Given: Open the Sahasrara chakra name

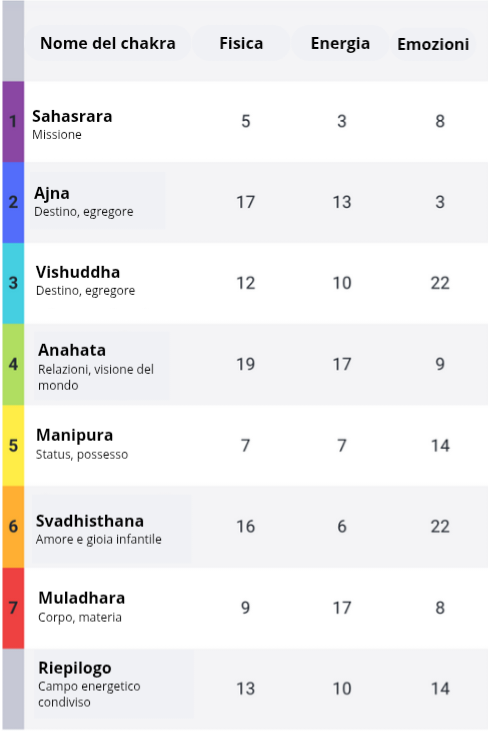Looking at the screenshot, I should (x=72, y=116).
